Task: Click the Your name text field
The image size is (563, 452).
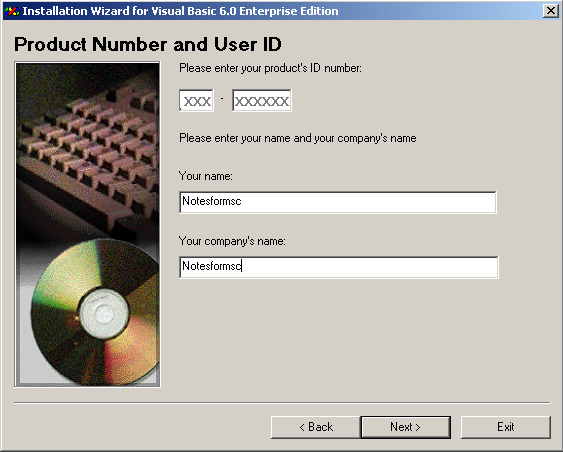Action: pos(338,202)
